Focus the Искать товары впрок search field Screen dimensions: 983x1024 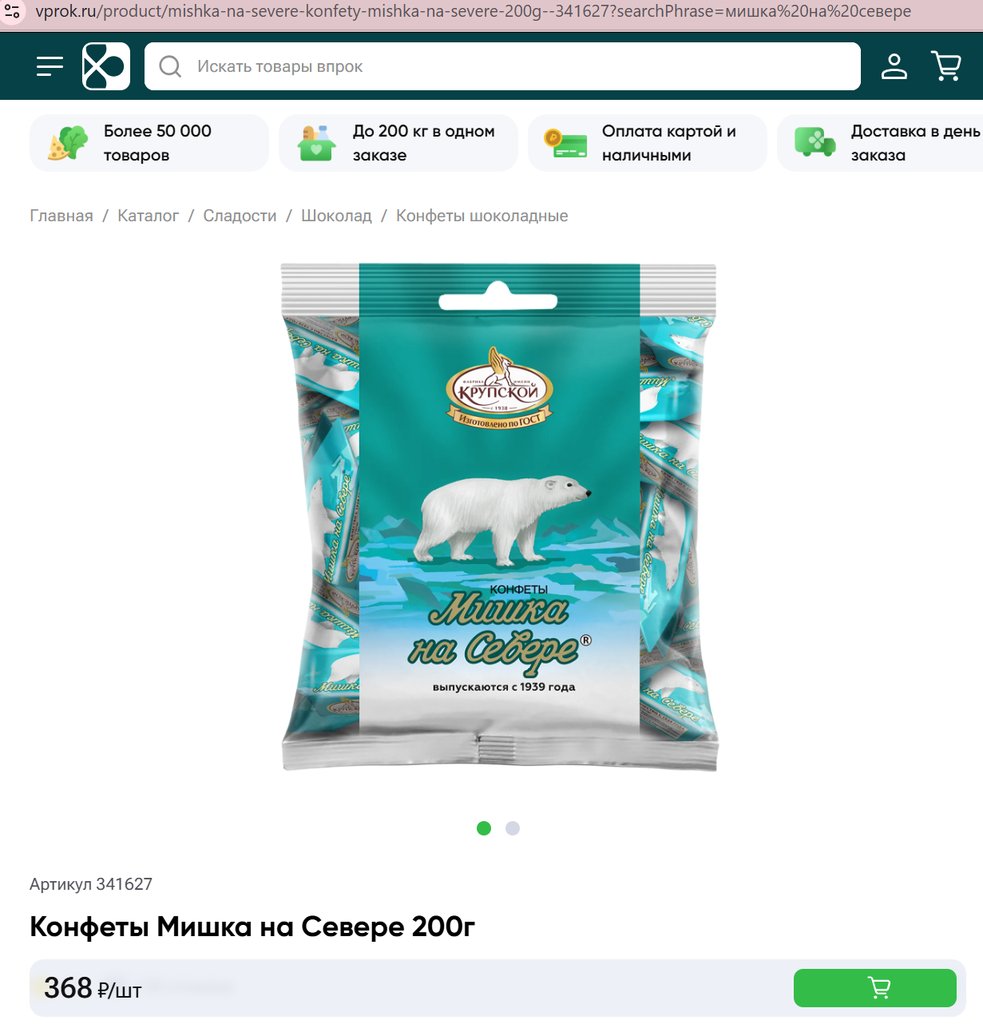pyautogui.click(x=502, y=66)
